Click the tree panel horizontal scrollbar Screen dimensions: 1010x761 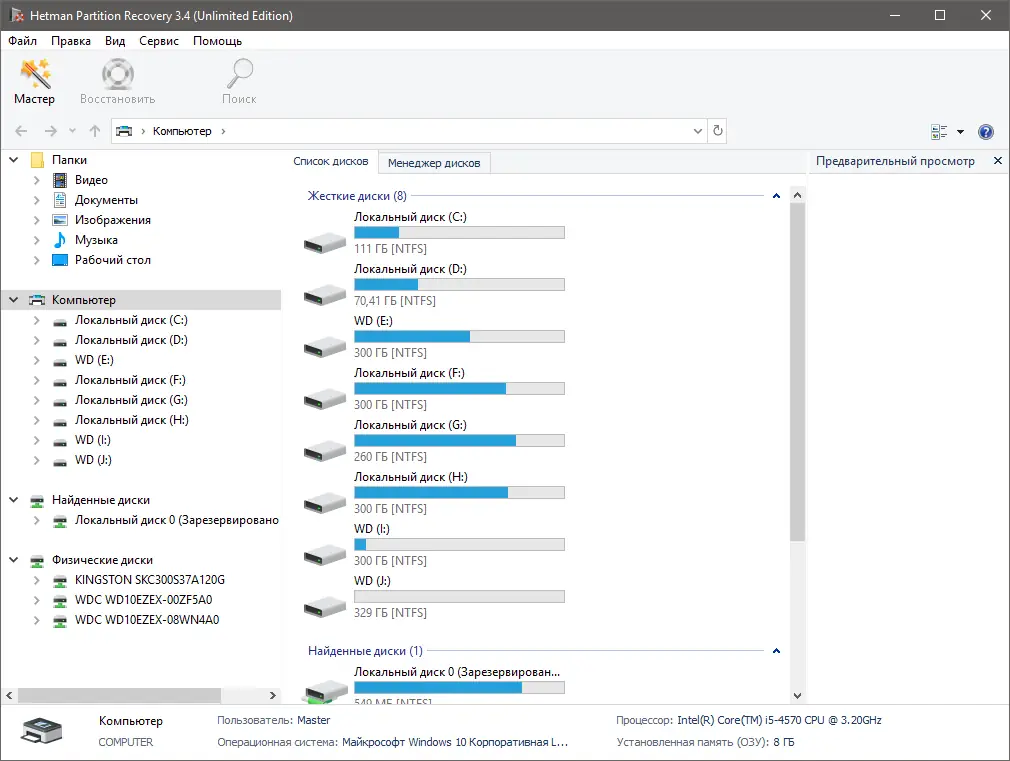coord(119,695)
